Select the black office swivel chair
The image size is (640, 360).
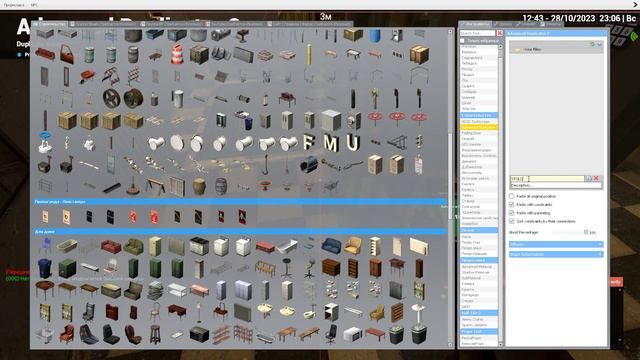click(x=331, y=334)
